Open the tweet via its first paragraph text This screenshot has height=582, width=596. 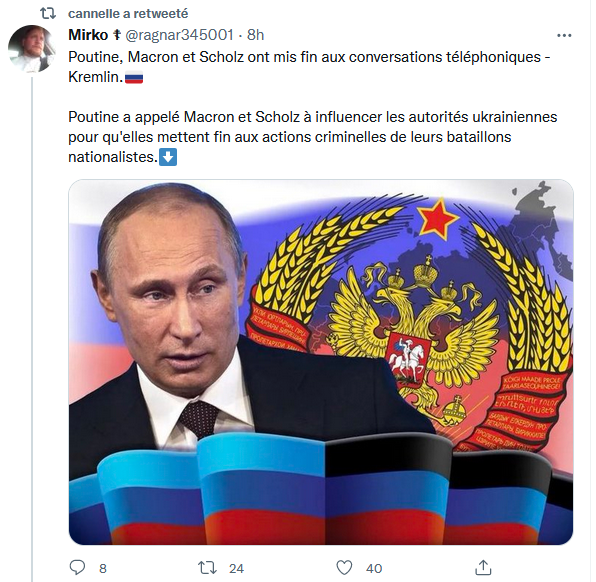coord(309,67)
